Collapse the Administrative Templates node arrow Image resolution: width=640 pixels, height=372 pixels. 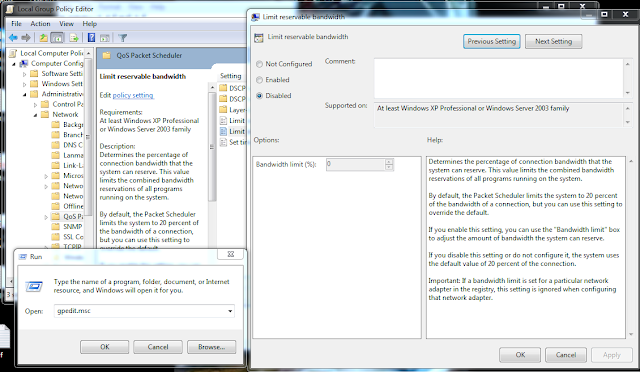[24, 95]
